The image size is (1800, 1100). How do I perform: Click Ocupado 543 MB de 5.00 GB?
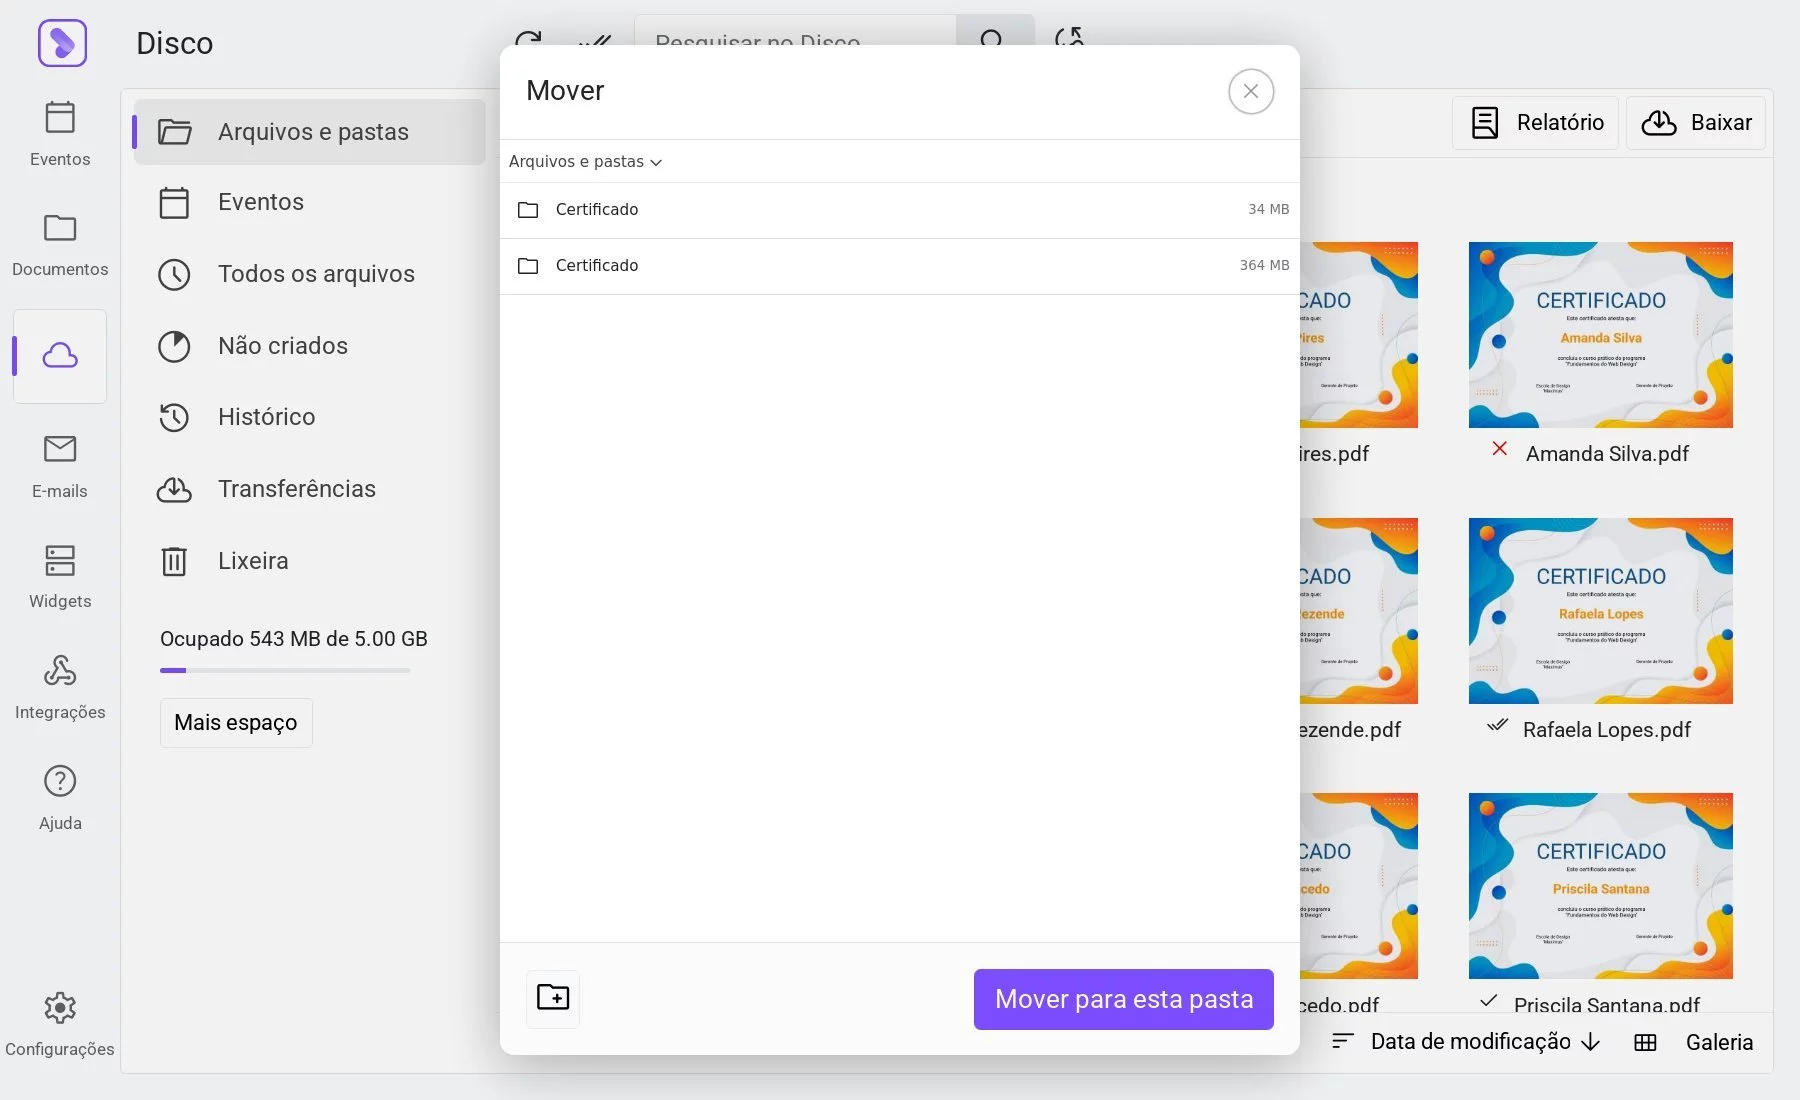(294, 639)
